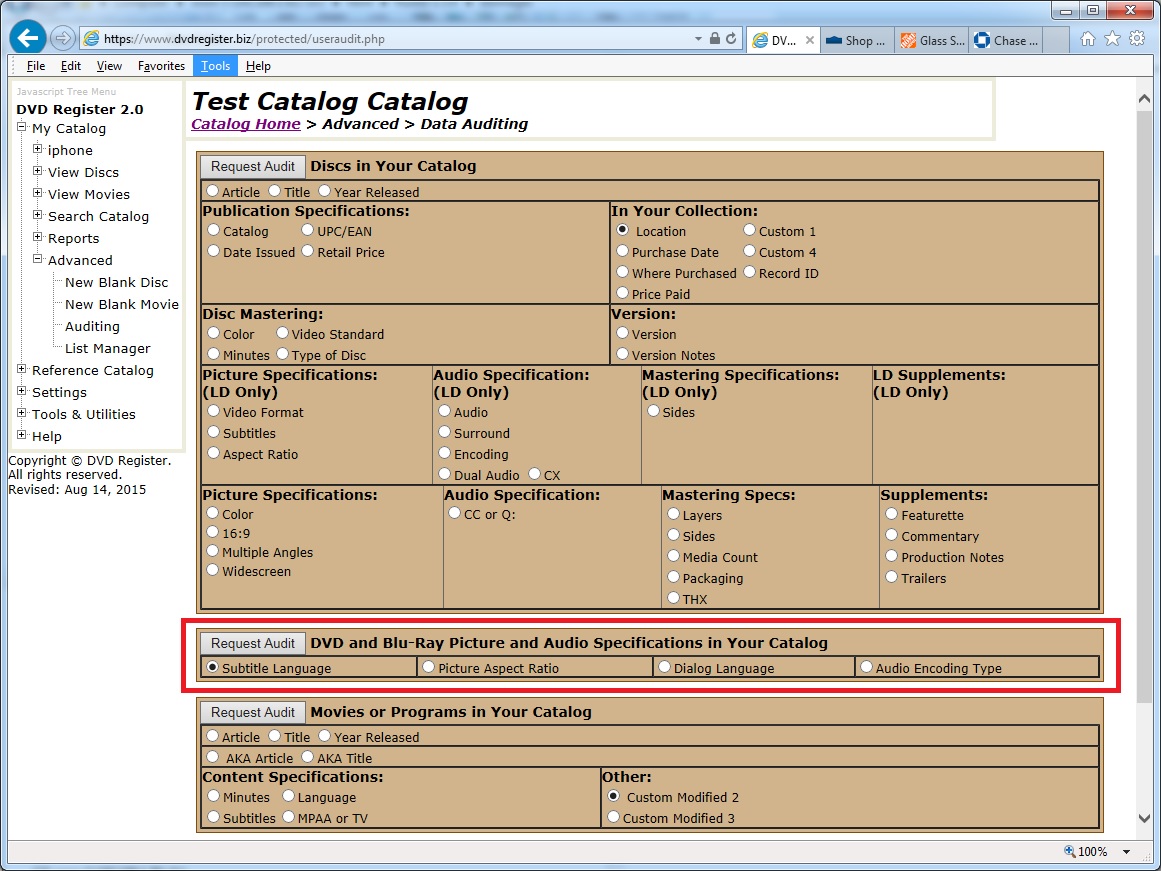Open List Manager in the tree menu
This screenshot has width=1161, height=871.
pos(107,348)
